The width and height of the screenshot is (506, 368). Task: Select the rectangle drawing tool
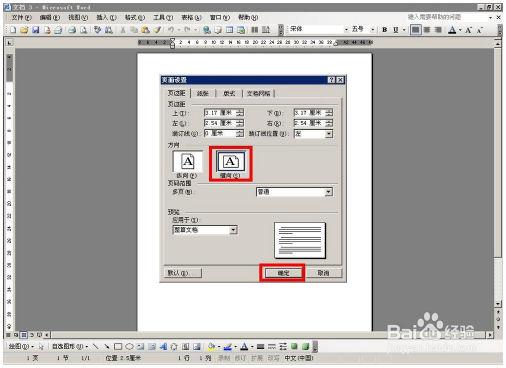118,347
